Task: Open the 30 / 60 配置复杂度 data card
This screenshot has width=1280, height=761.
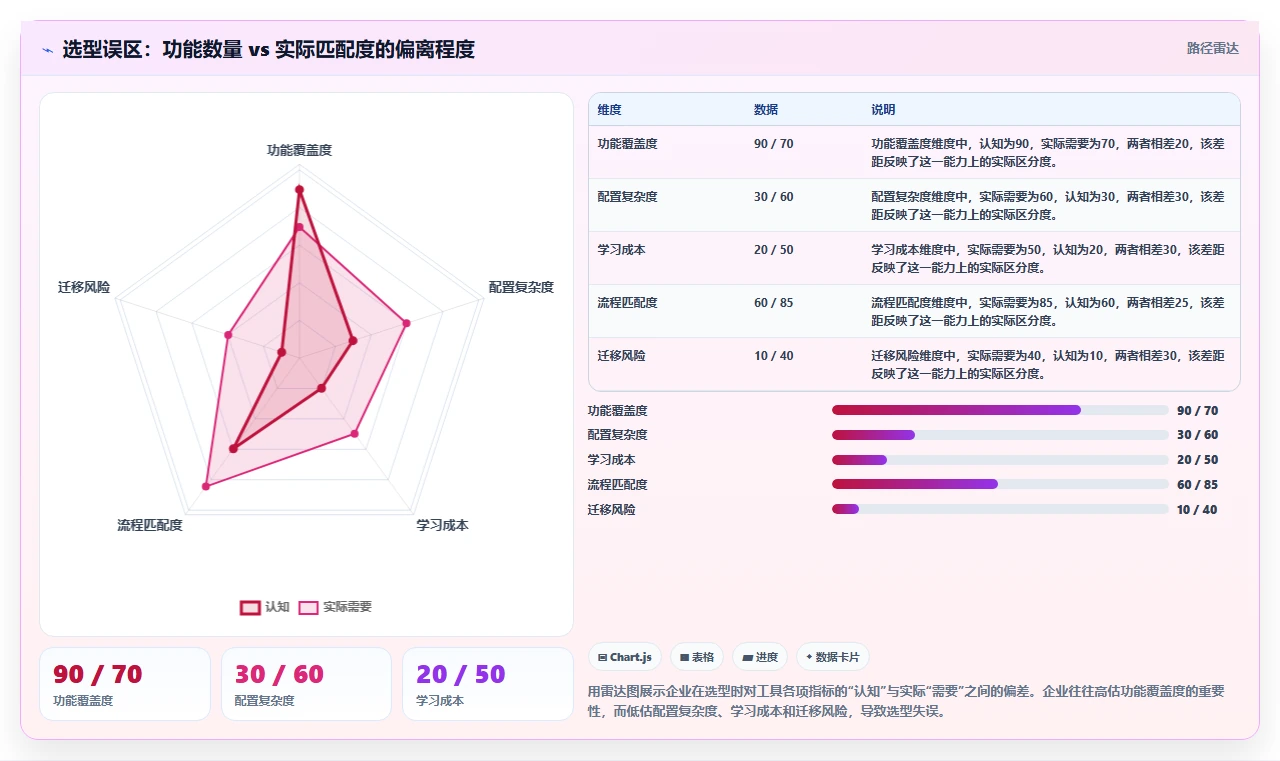Action: pyautogui.click(x=306, y=684)
